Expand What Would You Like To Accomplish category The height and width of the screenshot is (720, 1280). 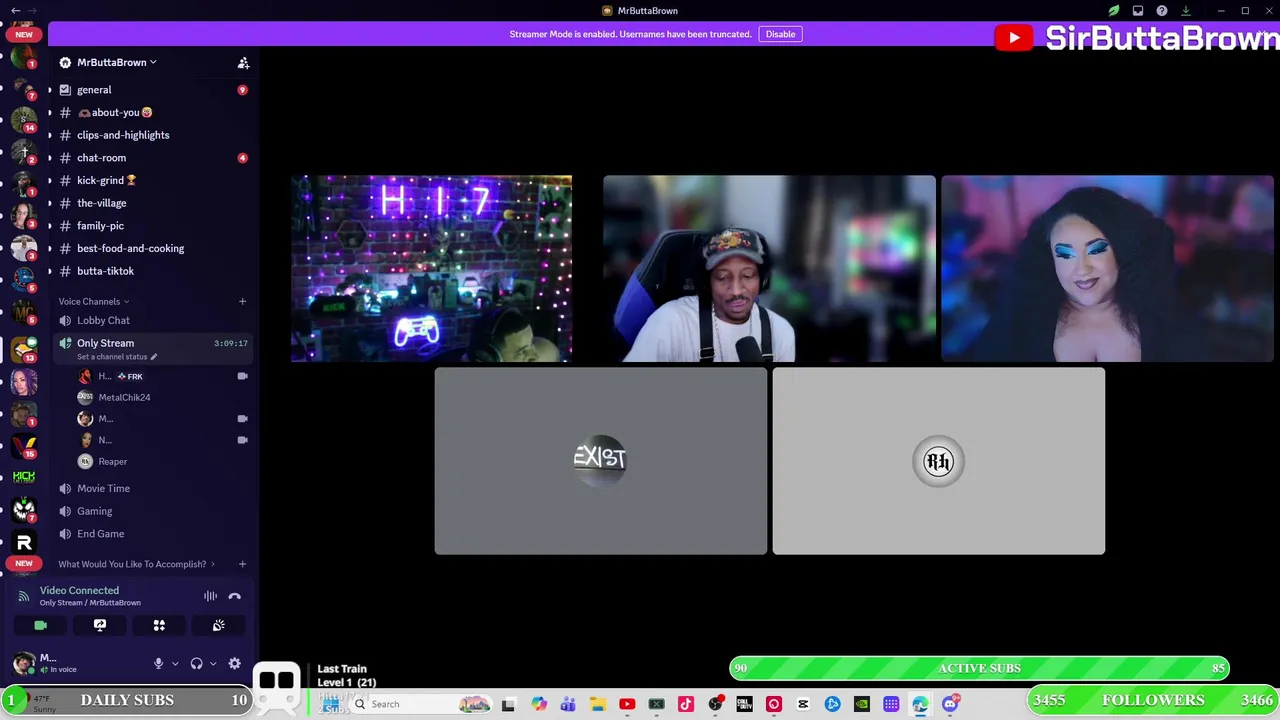click(x=135, y=564)
